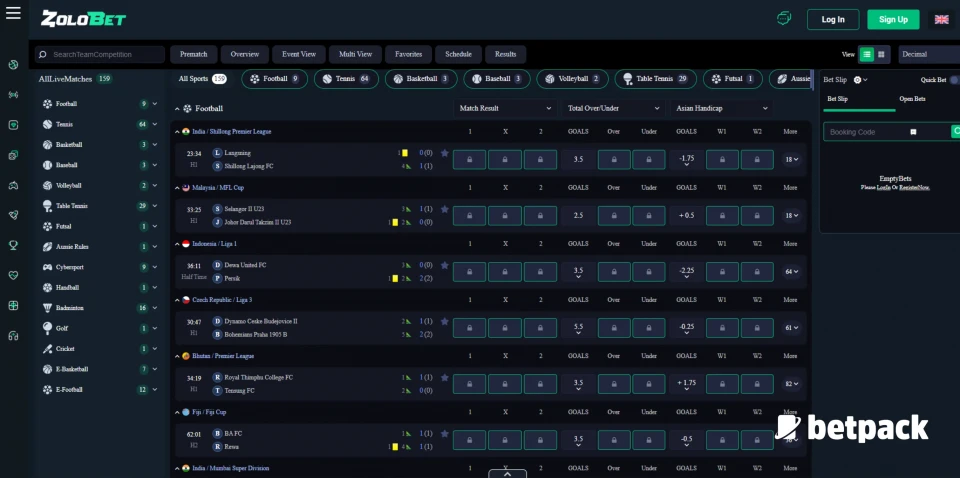960x478 pixels.
Task: Open the bet slip settings gear
Action: (x=859, y=80)
